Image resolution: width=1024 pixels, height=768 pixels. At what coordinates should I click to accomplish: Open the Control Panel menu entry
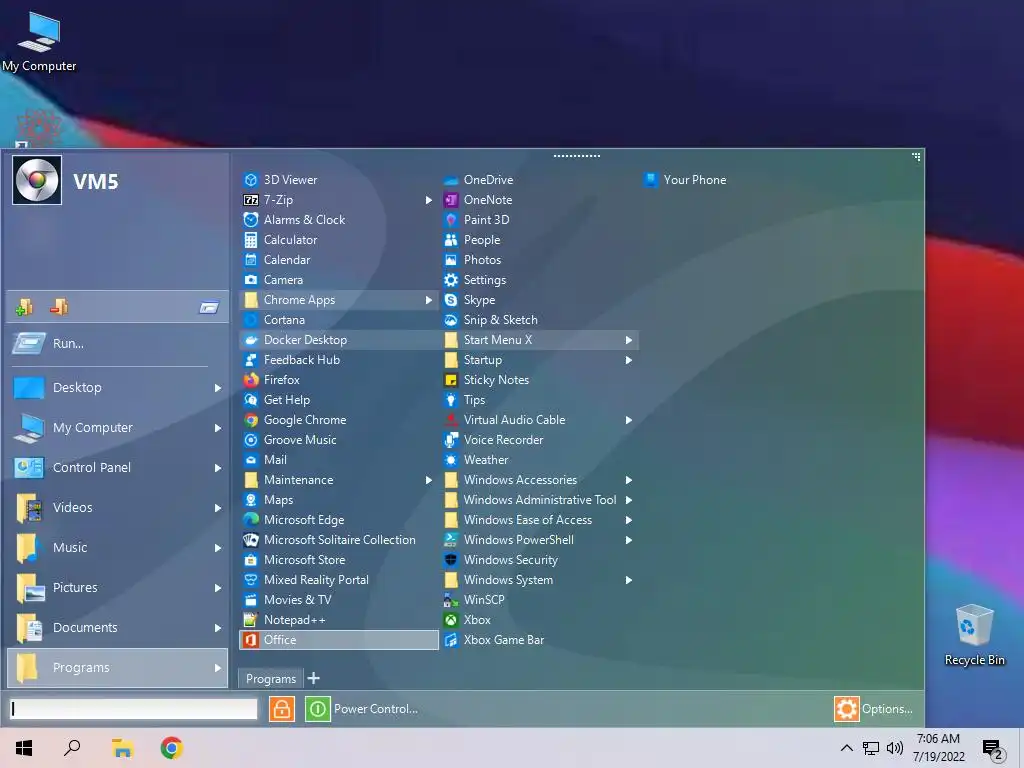point(118,468)
